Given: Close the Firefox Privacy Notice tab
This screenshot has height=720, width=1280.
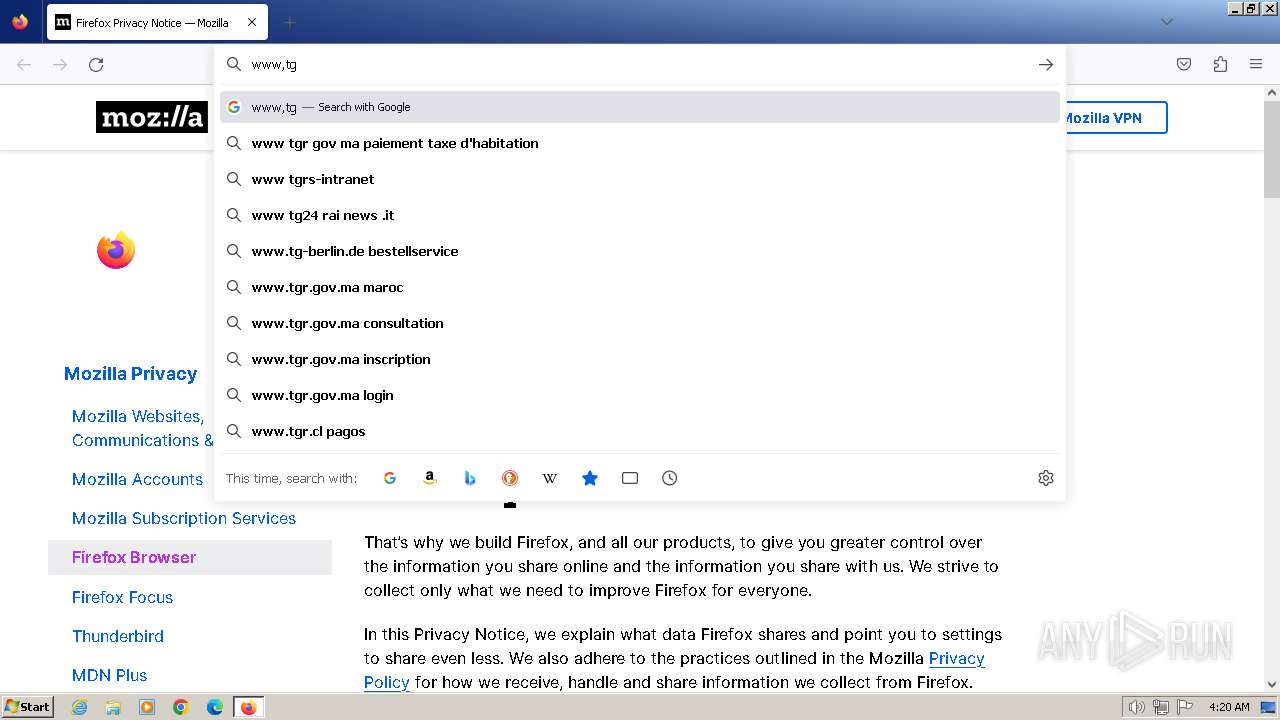Looking at the screenshot, I should (251, 22).
